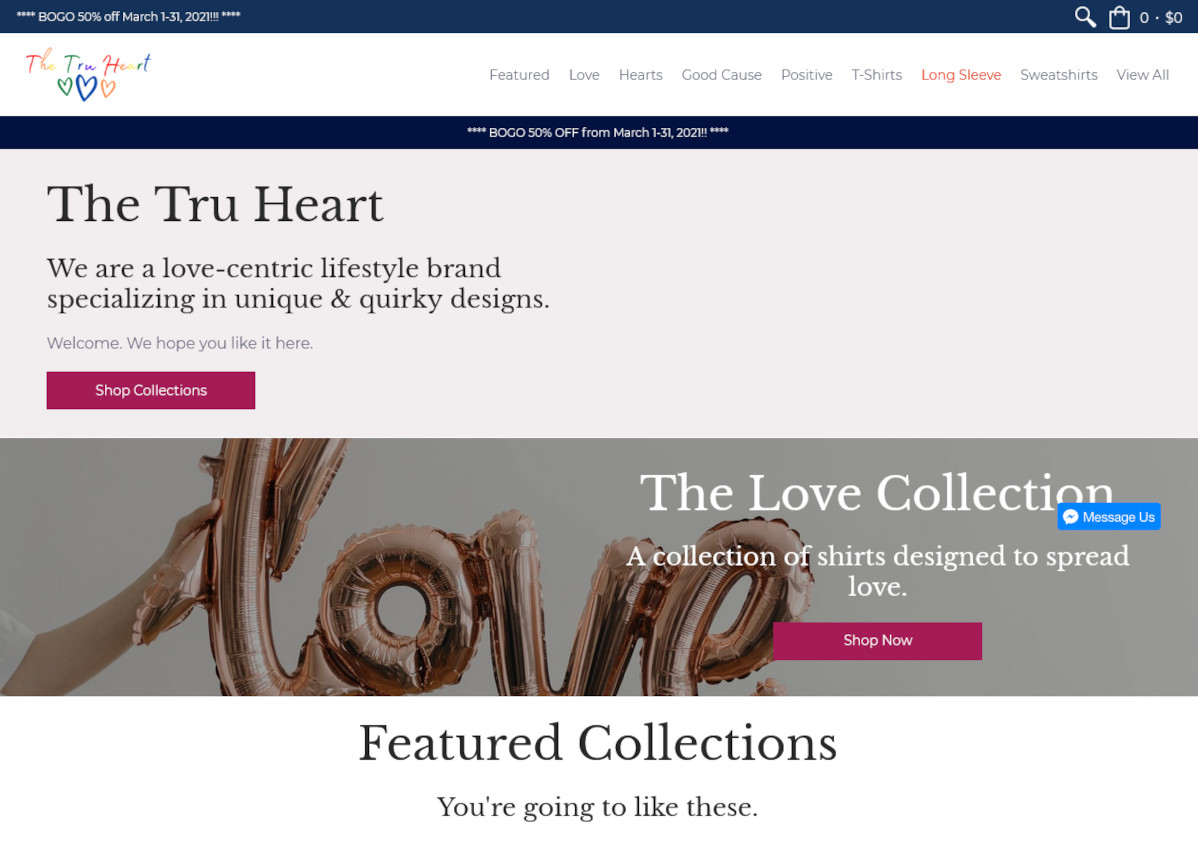Open the shopping bag cart icon

[1119, 17]
